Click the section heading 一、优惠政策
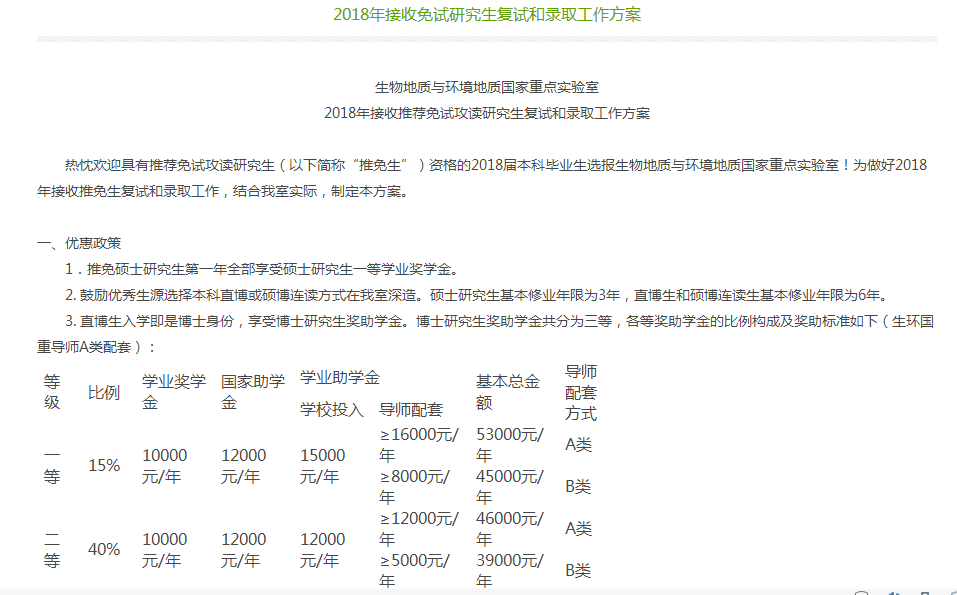The height and width of the screenshot is (595, 957). (79, 243)
